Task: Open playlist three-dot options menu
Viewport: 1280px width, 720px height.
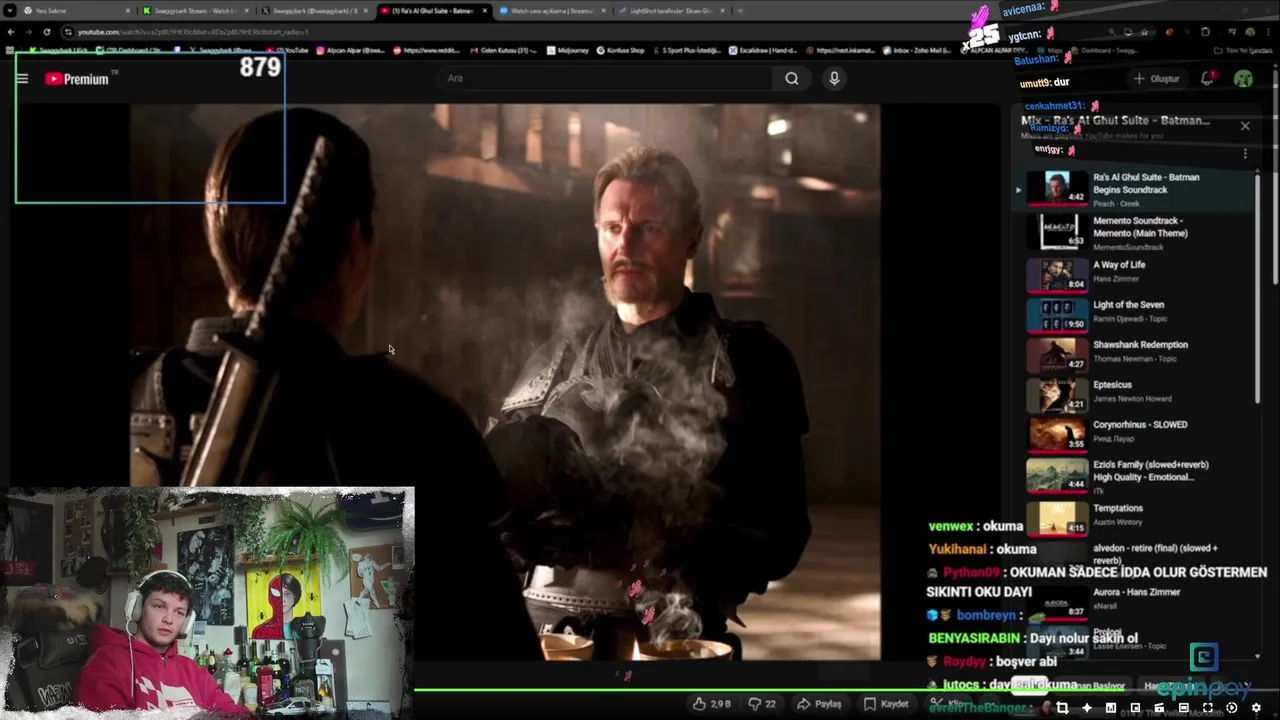Action: (x=1245, y=153)
